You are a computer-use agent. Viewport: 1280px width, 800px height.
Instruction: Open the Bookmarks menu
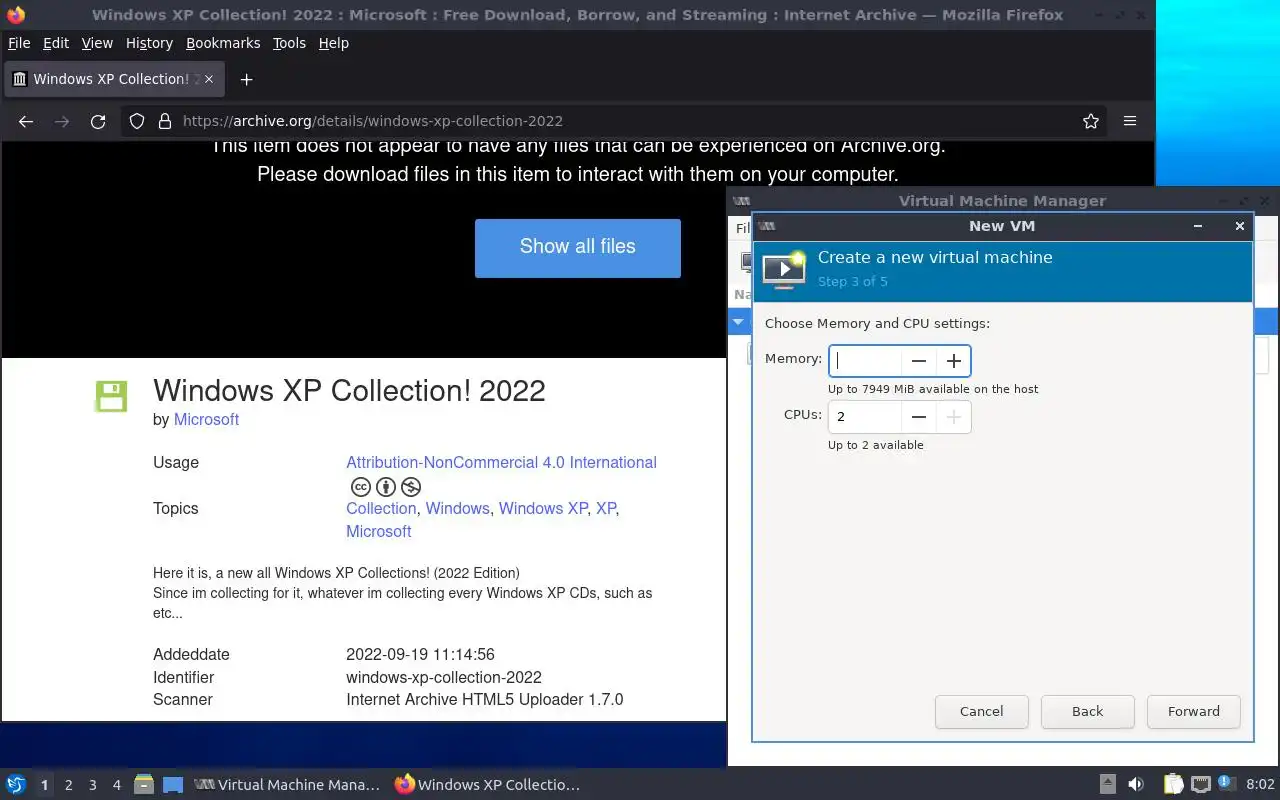tap(223, 43)
